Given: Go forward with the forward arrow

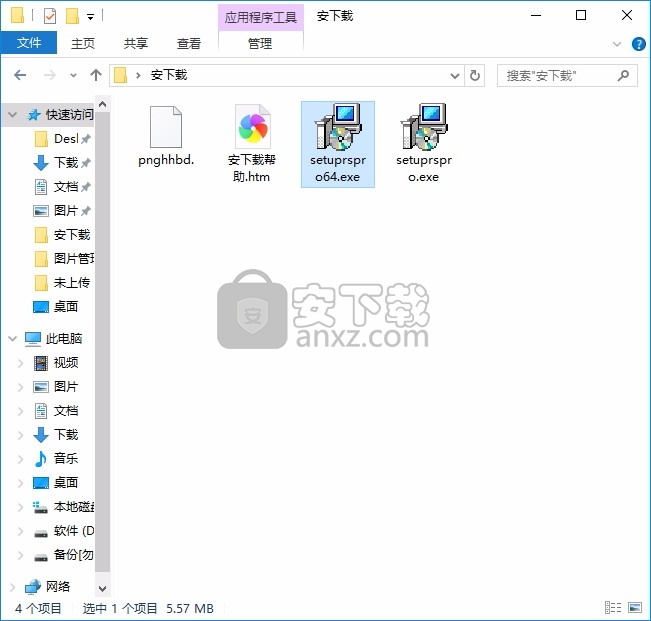Looking at the screenshot, I should click(49, 75).
